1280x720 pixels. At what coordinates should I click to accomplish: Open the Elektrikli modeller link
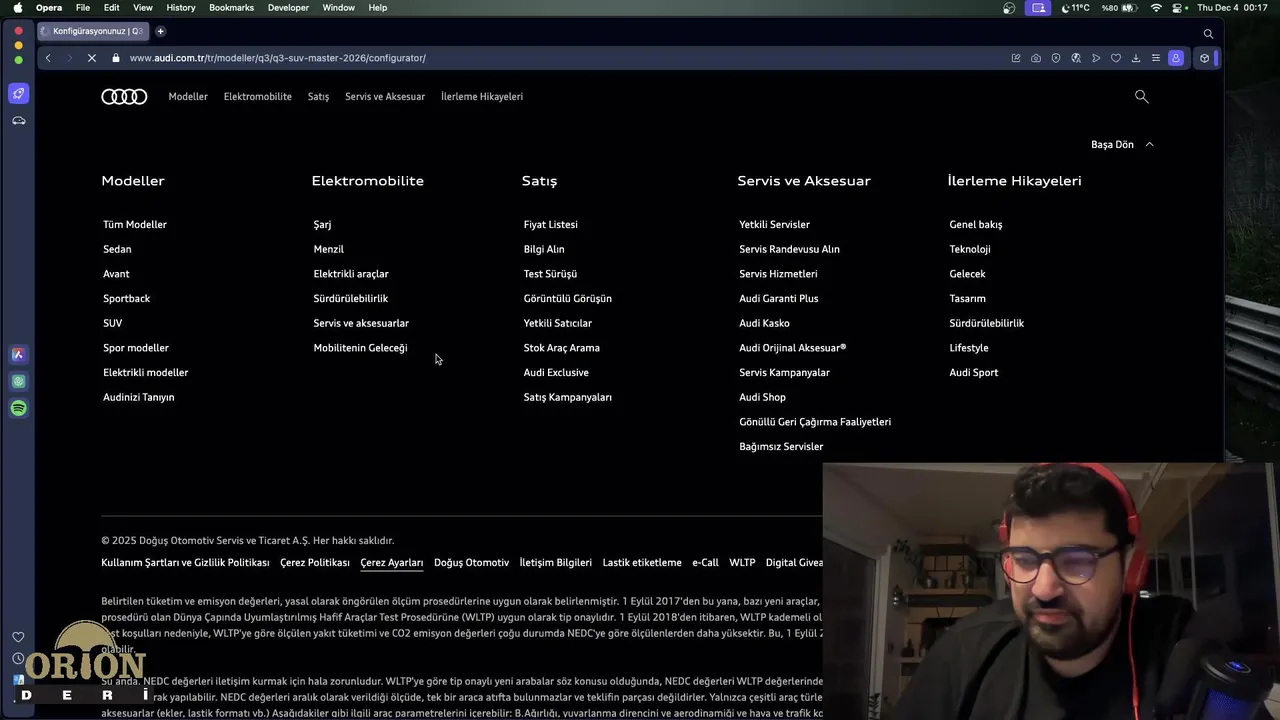point(145,373)
